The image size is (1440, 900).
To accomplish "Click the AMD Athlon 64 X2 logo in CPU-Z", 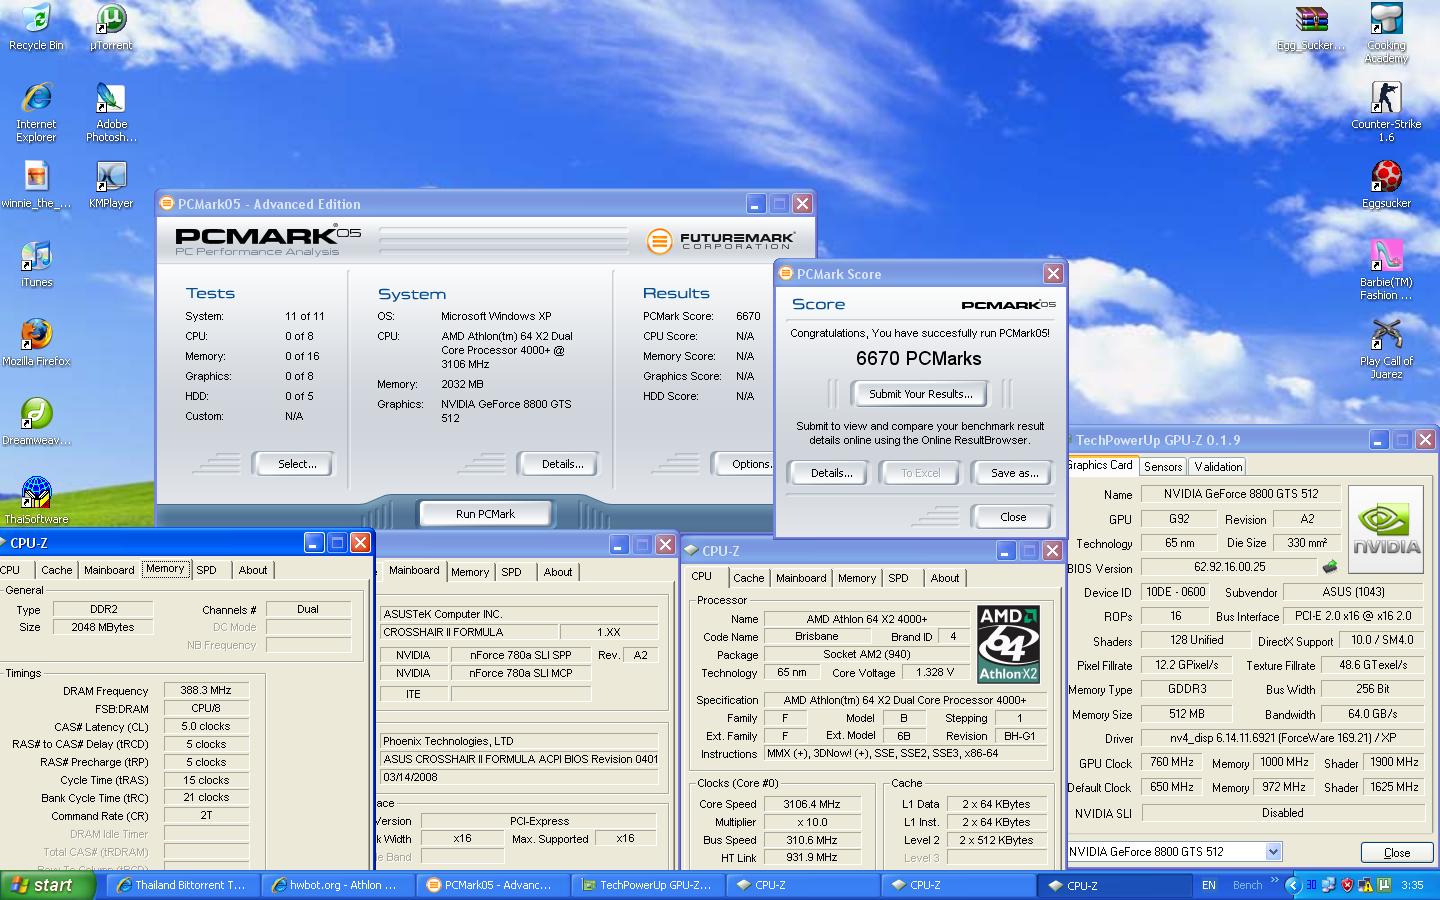I will pyautogui.click(x=1008, y=643).
